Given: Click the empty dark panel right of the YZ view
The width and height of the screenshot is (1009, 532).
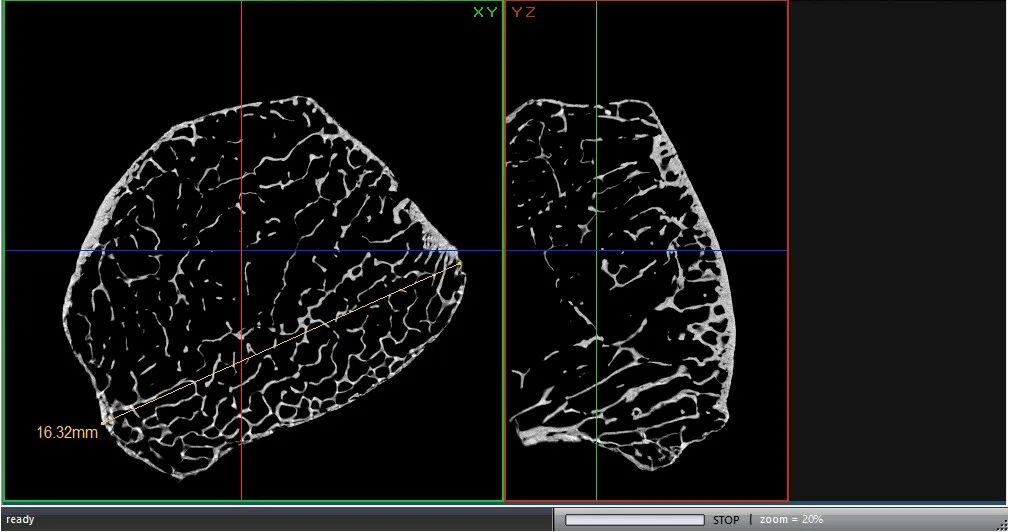Looking at the screenshot, I should (897, 250).
